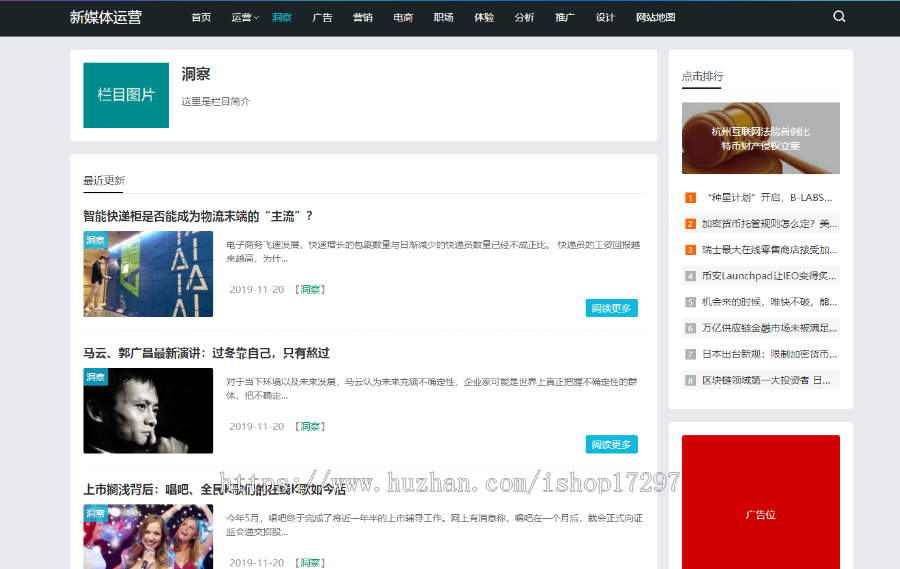The image size is (900, 569).
Task: Click the red 广告位 ad banner
Action: coord(761,502)
